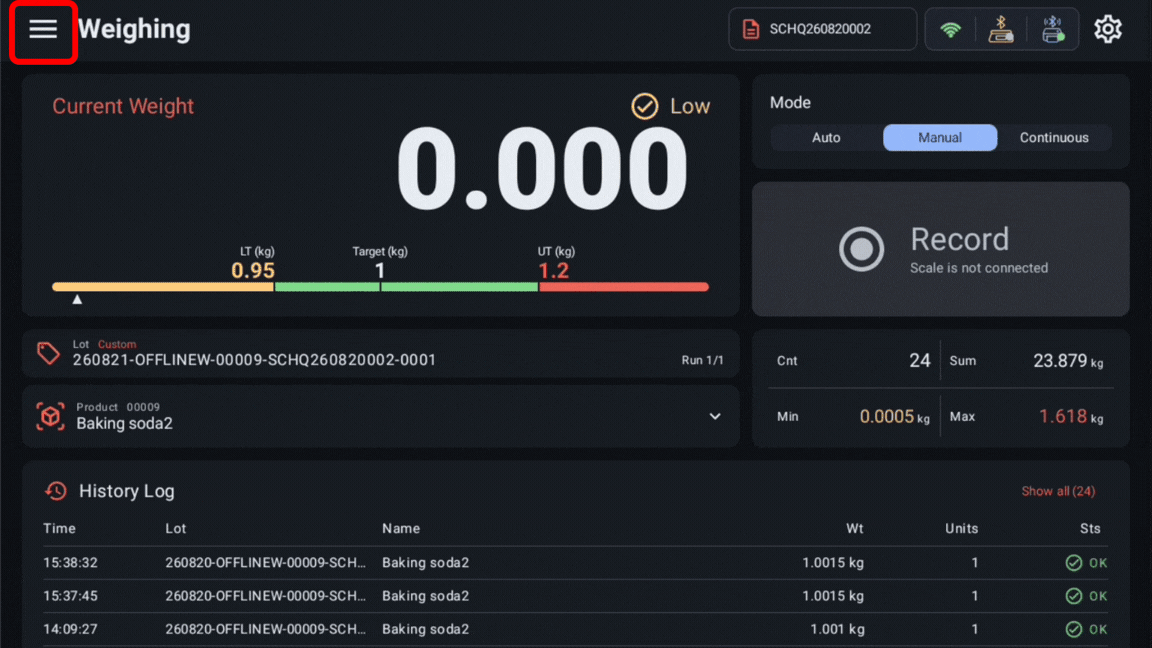Click the current weight reading 0.000

click(541, 169)
